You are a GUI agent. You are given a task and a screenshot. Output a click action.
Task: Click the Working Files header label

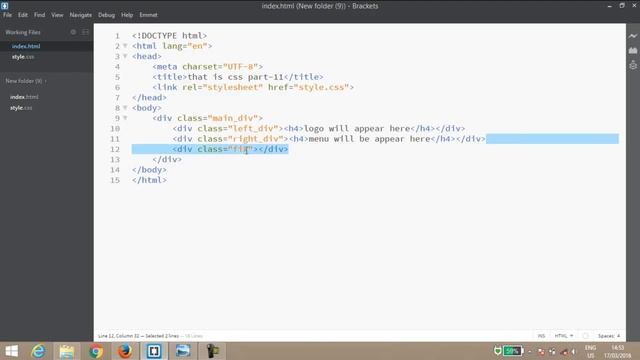23,32
